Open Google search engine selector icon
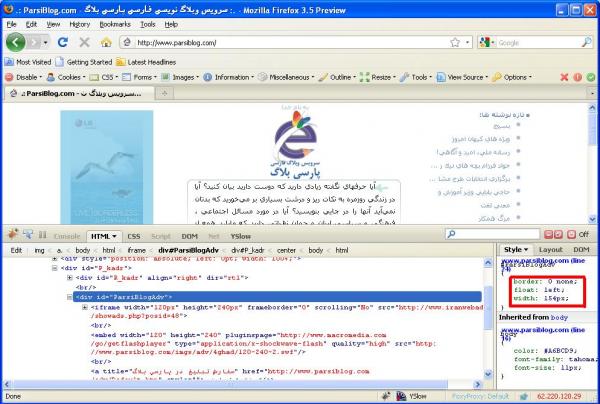Viewport: 600px width, 404px height. 487,42
